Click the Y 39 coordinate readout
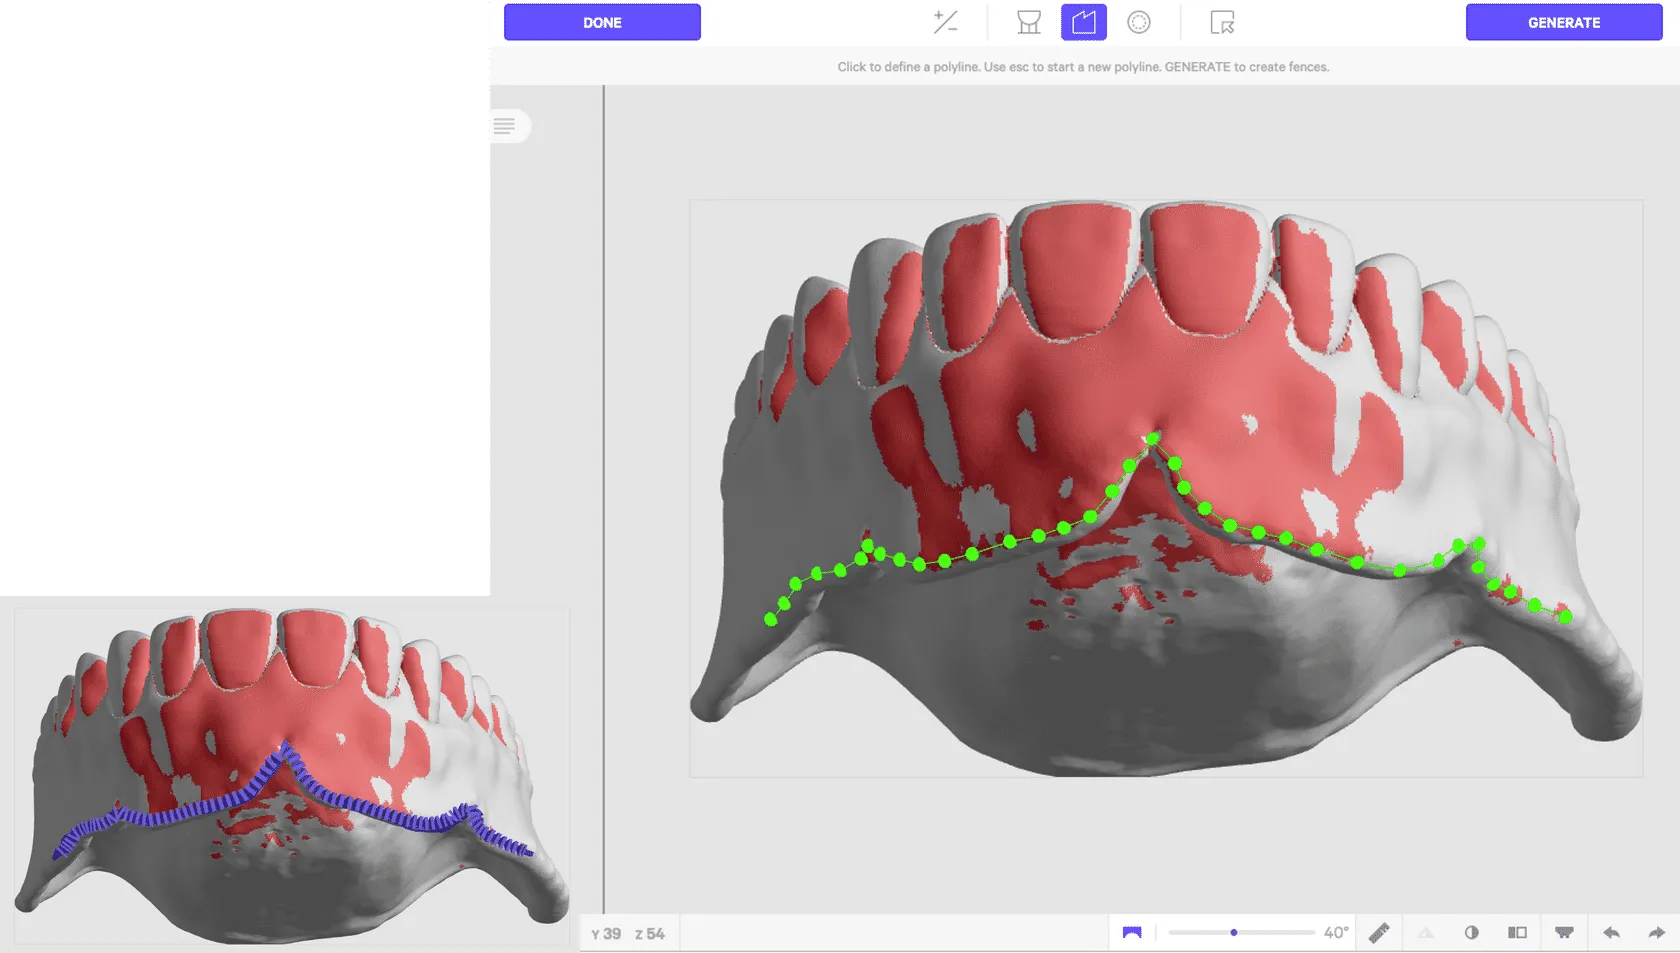This screenshot has height=953, width=1680. tap(606, 933)
